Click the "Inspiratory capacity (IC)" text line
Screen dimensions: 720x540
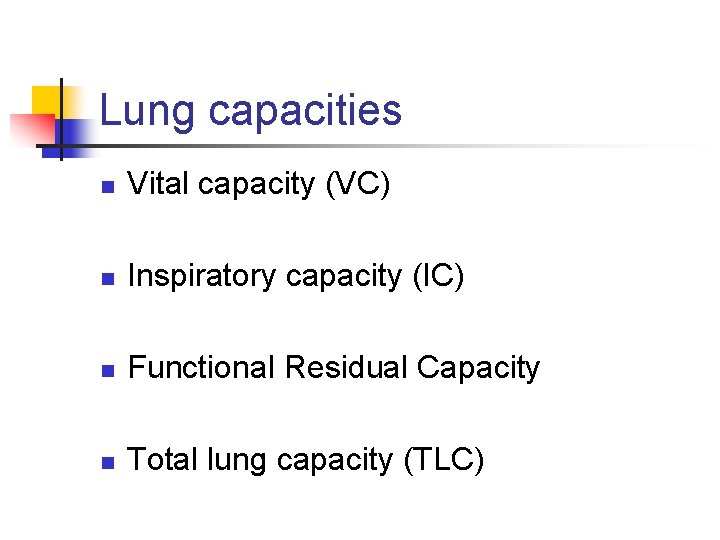coord(296,276)
